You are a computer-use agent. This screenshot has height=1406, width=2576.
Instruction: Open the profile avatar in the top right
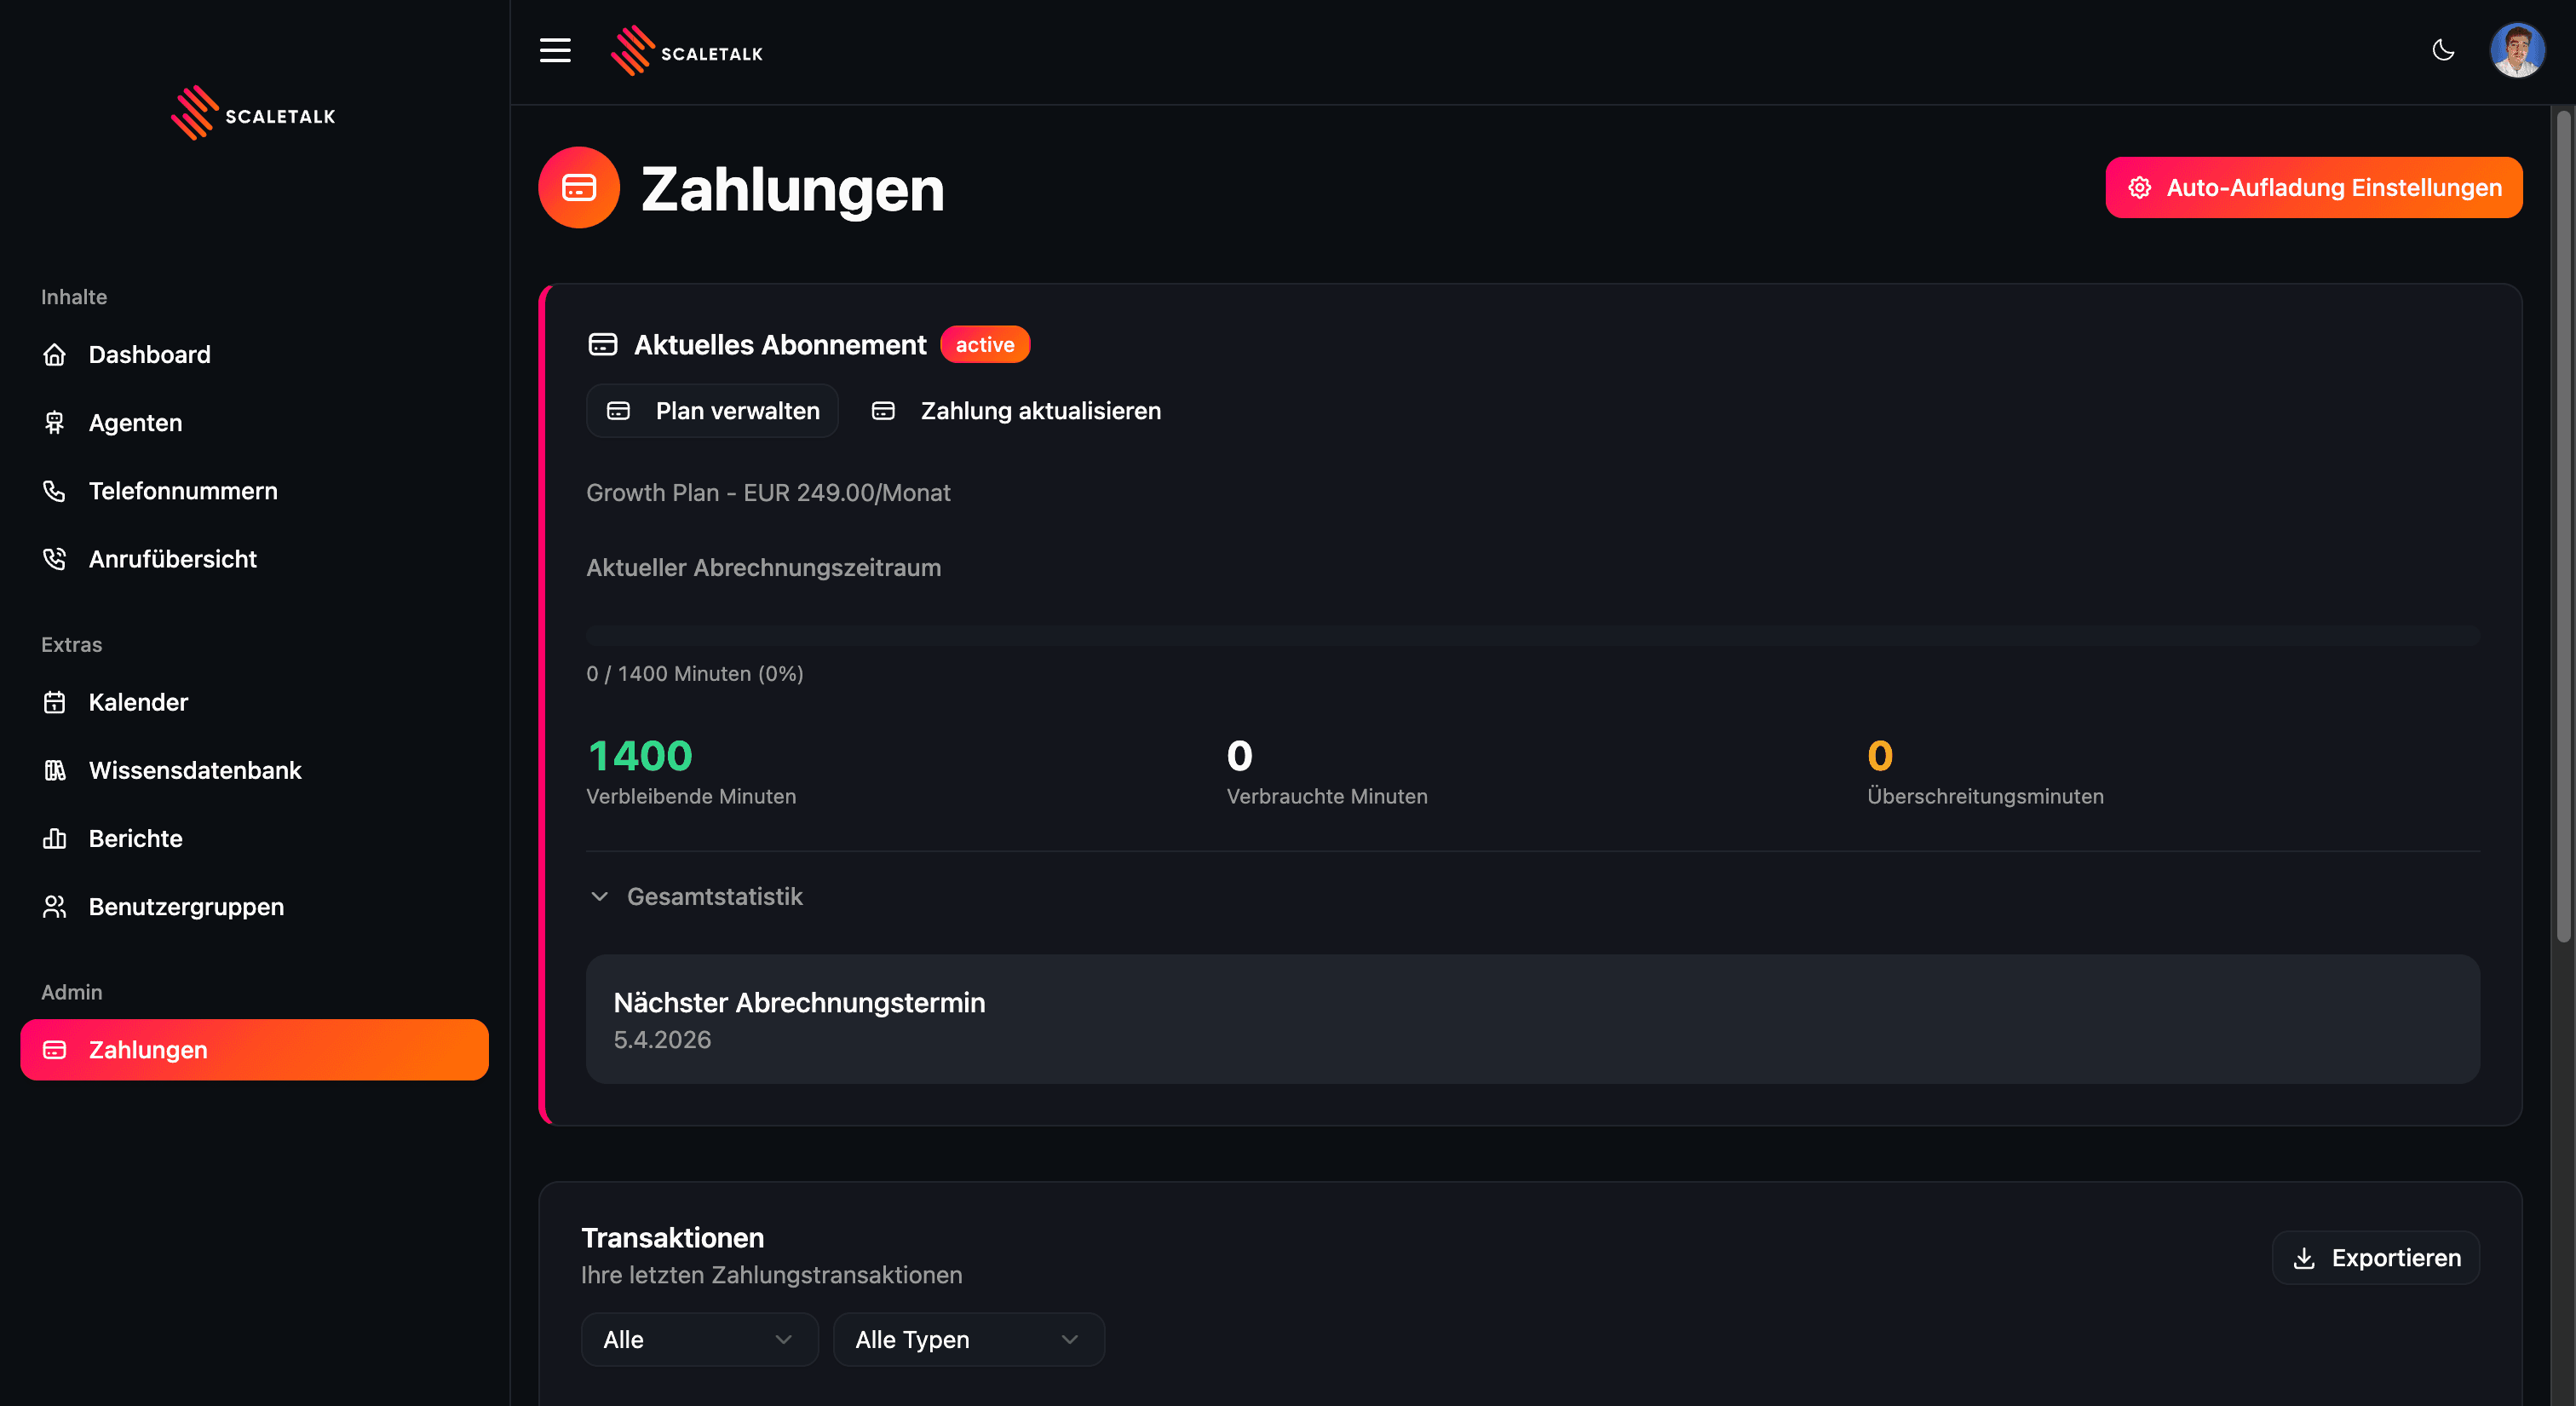point(2517,50)
